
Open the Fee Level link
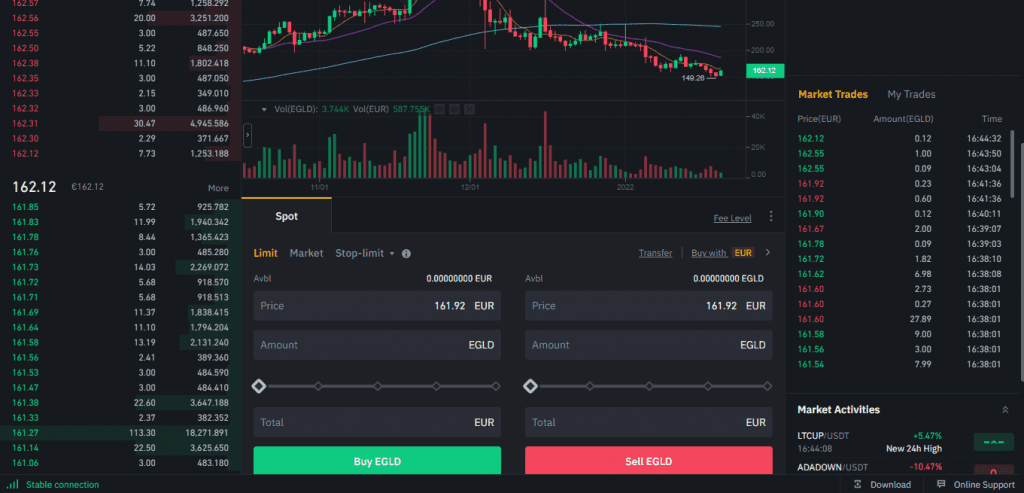(x=732, y=218)
